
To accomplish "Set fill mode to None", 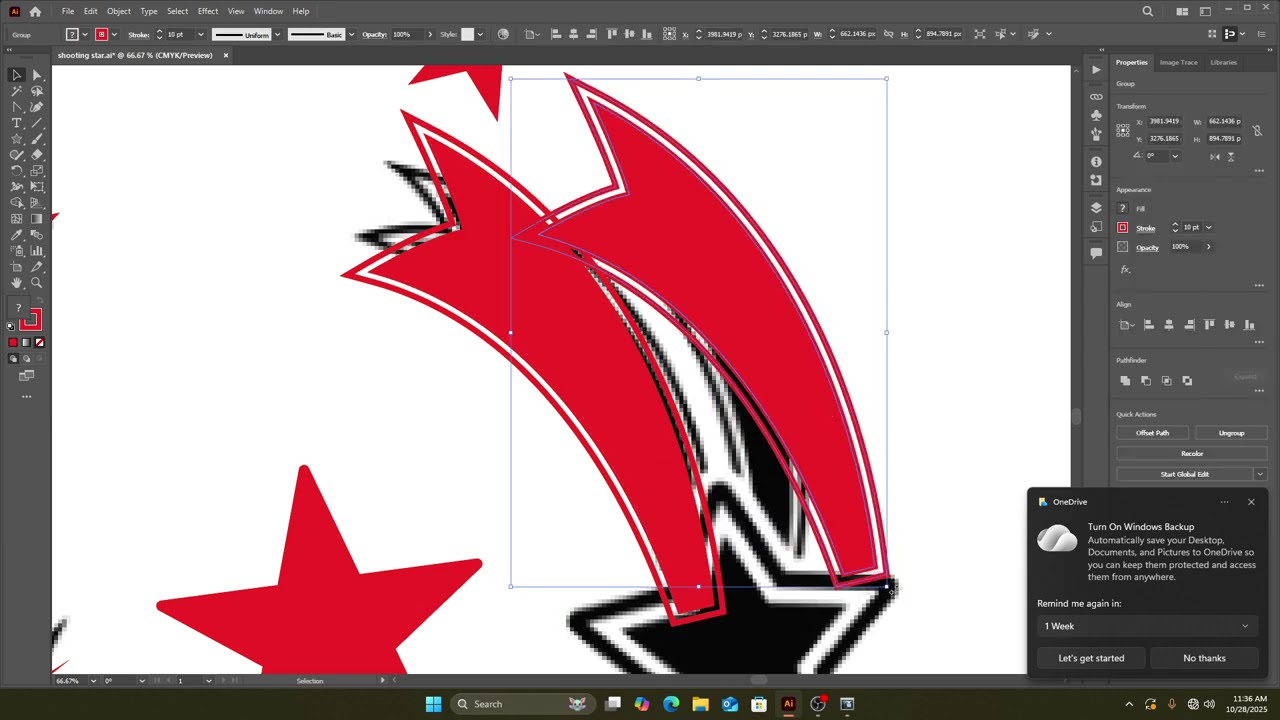I will (39, 342).
